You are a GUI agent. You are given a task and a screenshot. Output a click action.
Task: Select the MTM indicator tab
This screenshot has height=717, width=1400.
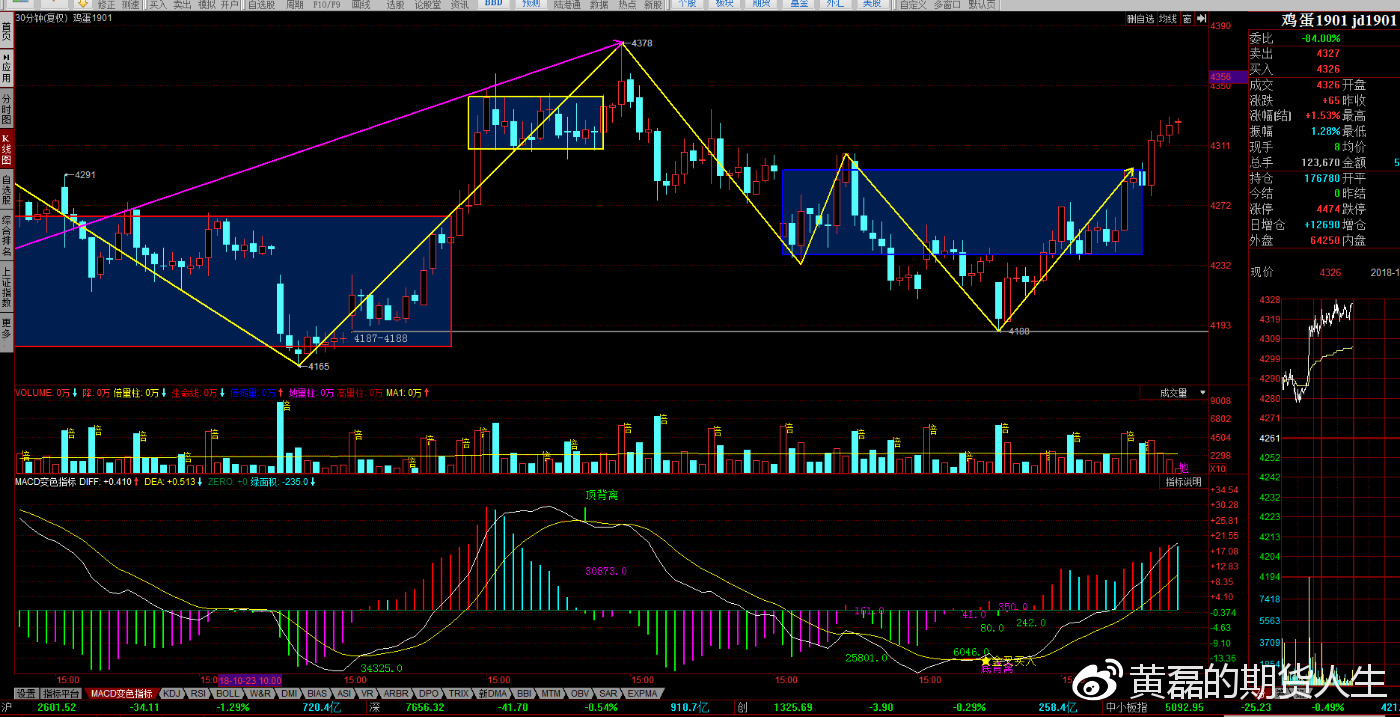tap(551, 693)
